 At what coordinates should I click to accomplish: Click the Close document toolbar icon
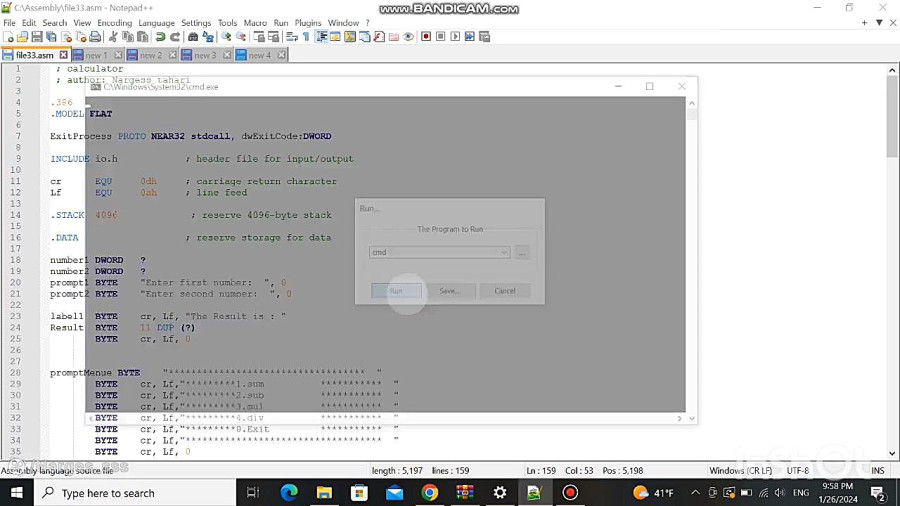[66, 37]
